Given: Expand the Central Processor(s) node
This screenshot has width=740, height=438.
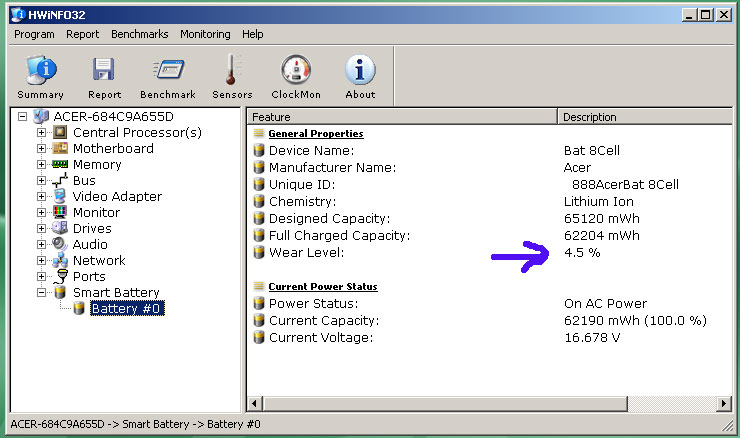Looking at the screenshot, I should pyautogui.click(x=42, y=133).
